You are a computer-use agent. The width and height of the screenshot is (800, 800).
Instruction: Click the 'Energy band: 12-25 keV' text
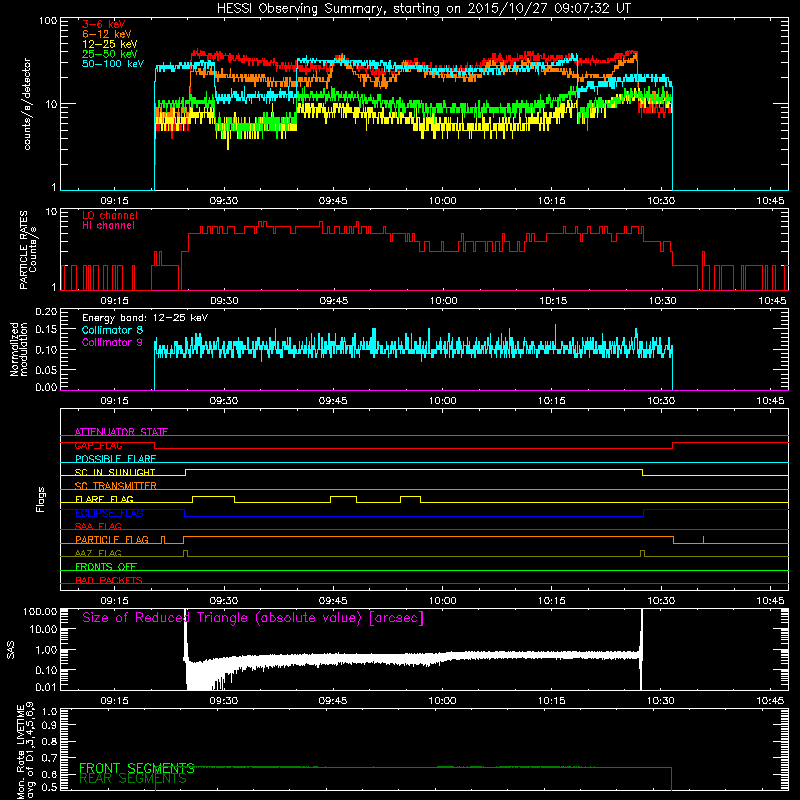(x=145, y=318)
